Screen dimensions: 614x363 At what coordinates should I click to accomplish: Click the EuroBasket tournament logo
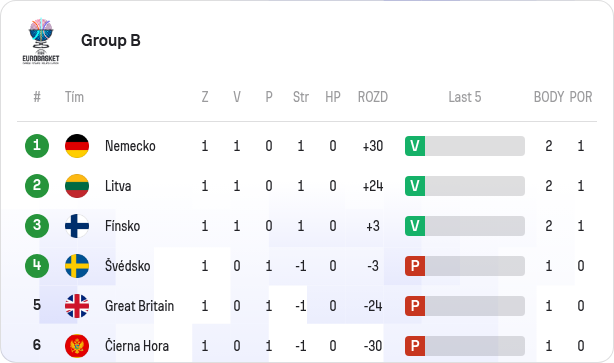click(41, 41)
